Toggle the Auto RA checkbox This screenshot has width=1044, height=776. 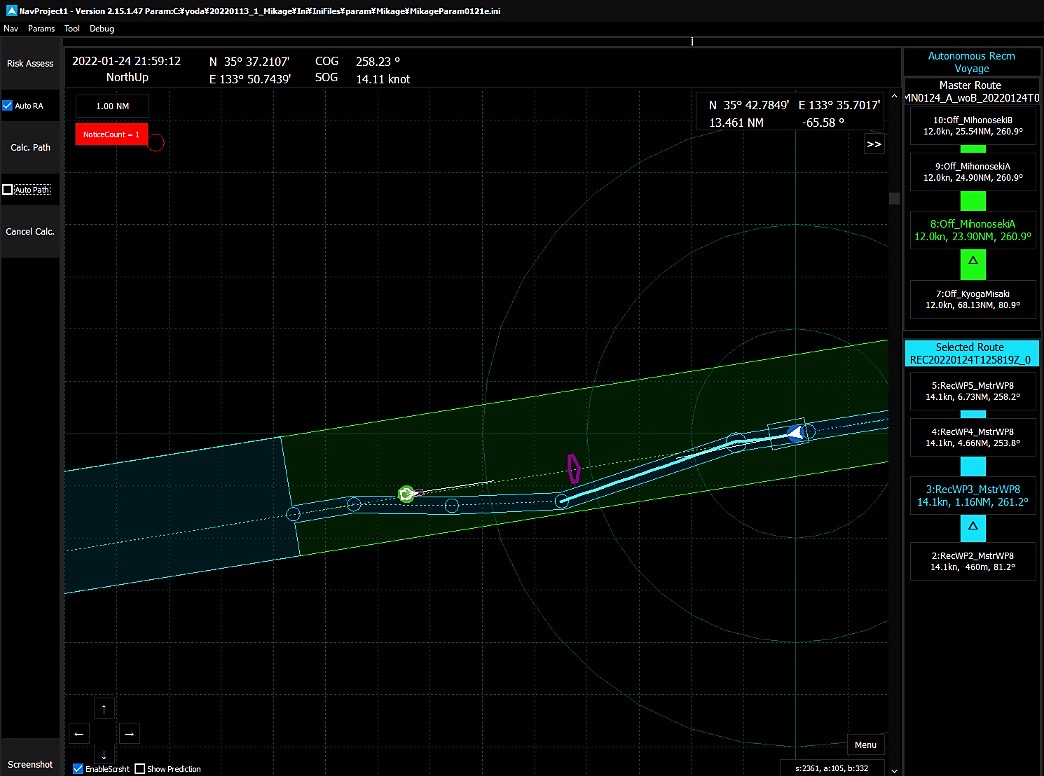point(7,106)
